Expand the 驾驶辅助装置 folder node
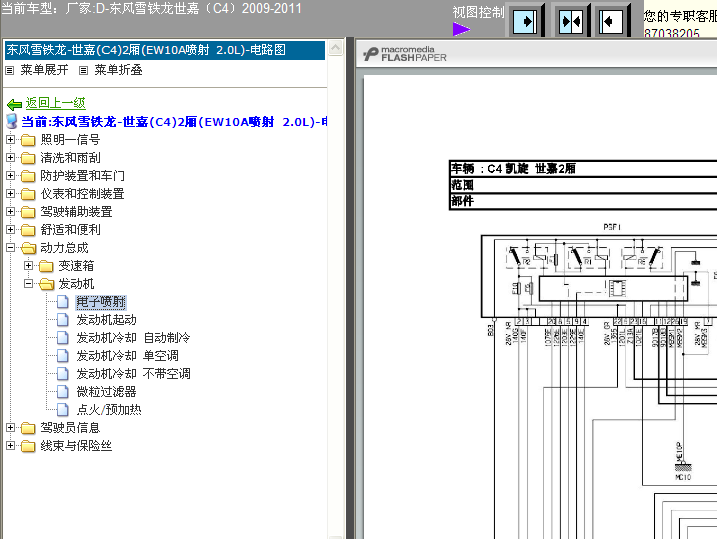Screen dimensions: 717x539 [x=11, y=212]
